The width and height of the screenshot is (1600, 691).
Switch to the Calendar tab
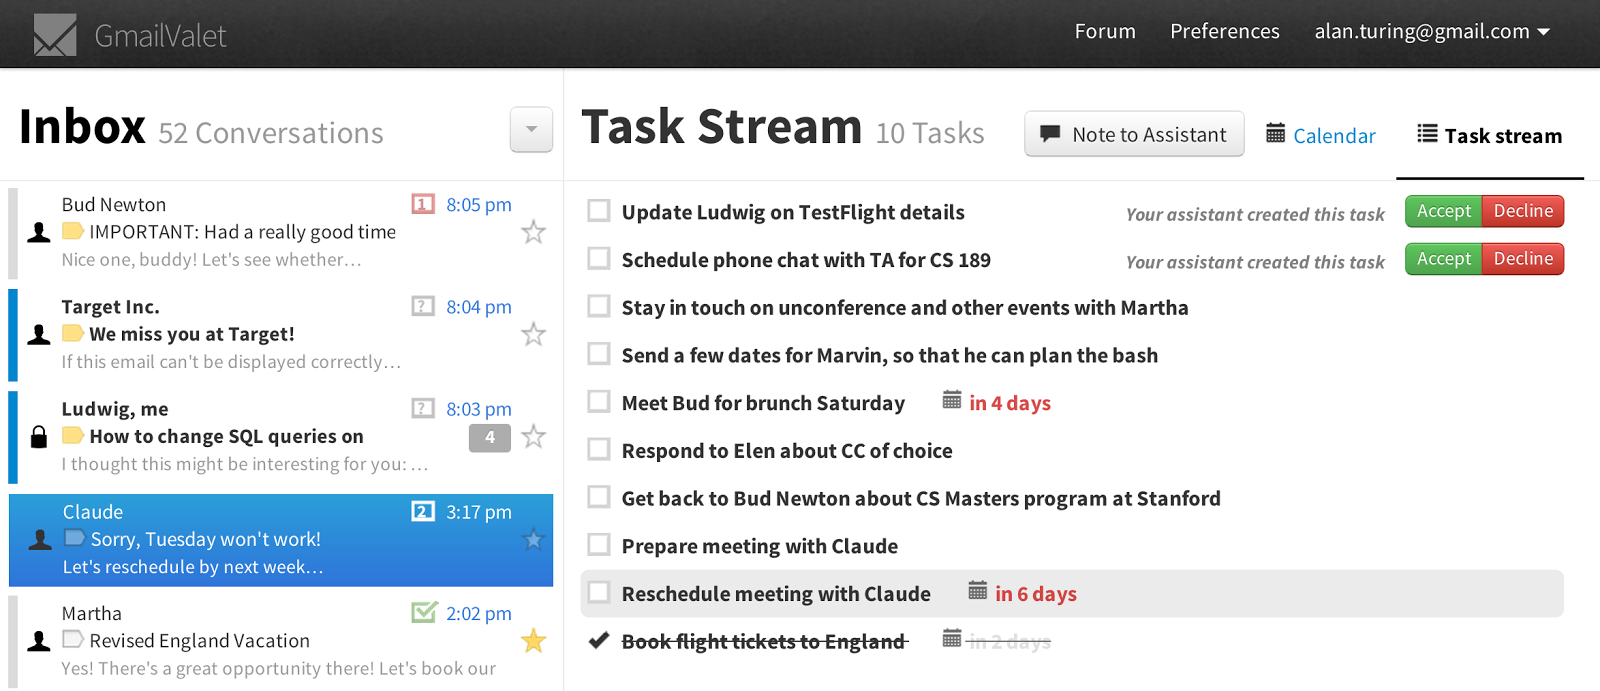(x=1321, y=135)
